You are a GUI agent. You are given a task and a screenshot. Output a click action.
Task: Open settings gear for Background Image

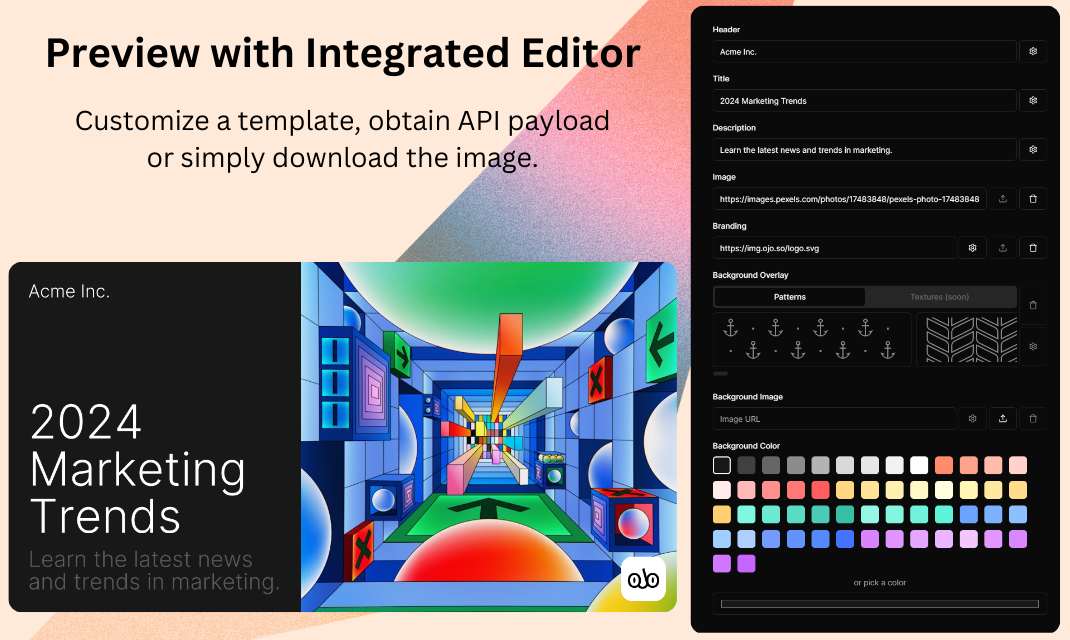click(972, 419)
